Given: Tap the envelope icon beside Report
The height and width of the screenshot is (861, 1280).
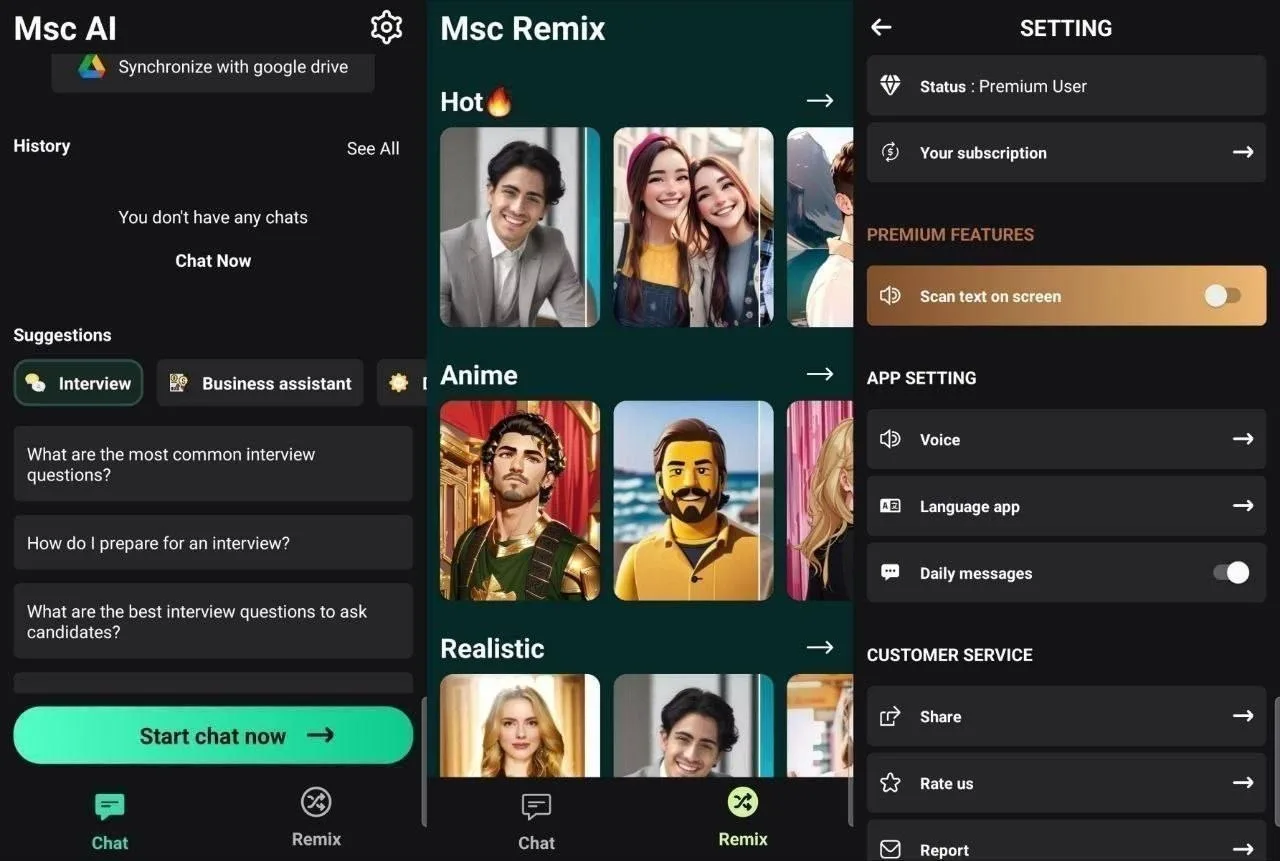Looking at the screenshot, I should (x=890, y=850).
